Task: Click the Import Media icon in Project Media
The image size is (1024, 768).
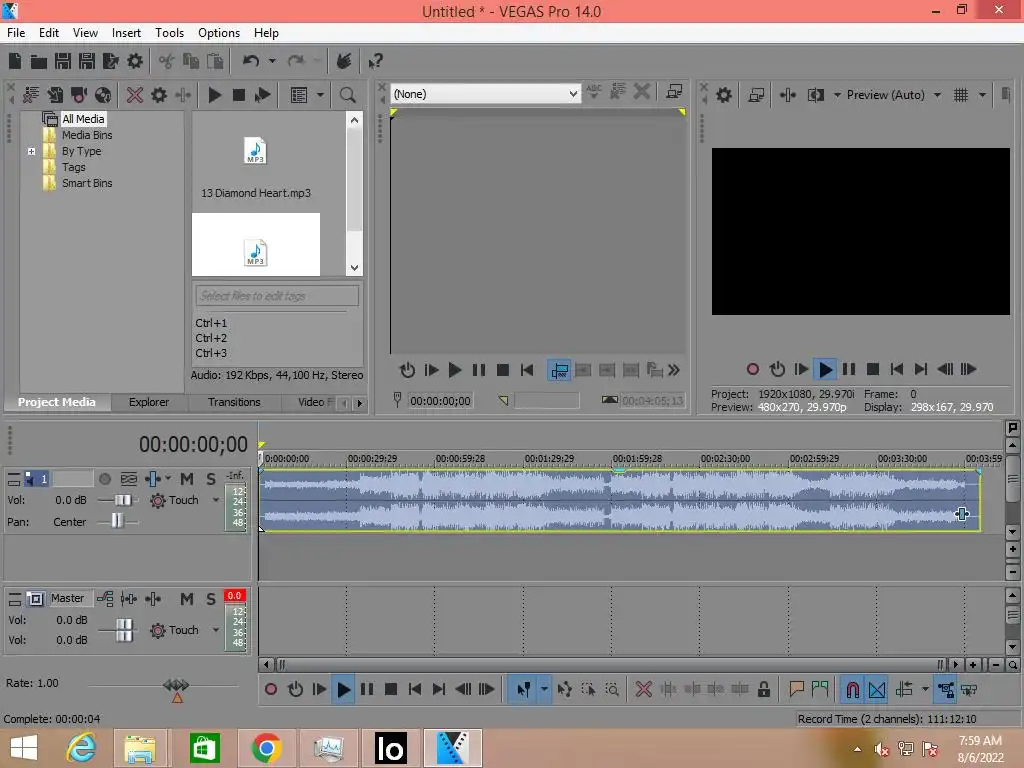Action: [55, 95]
